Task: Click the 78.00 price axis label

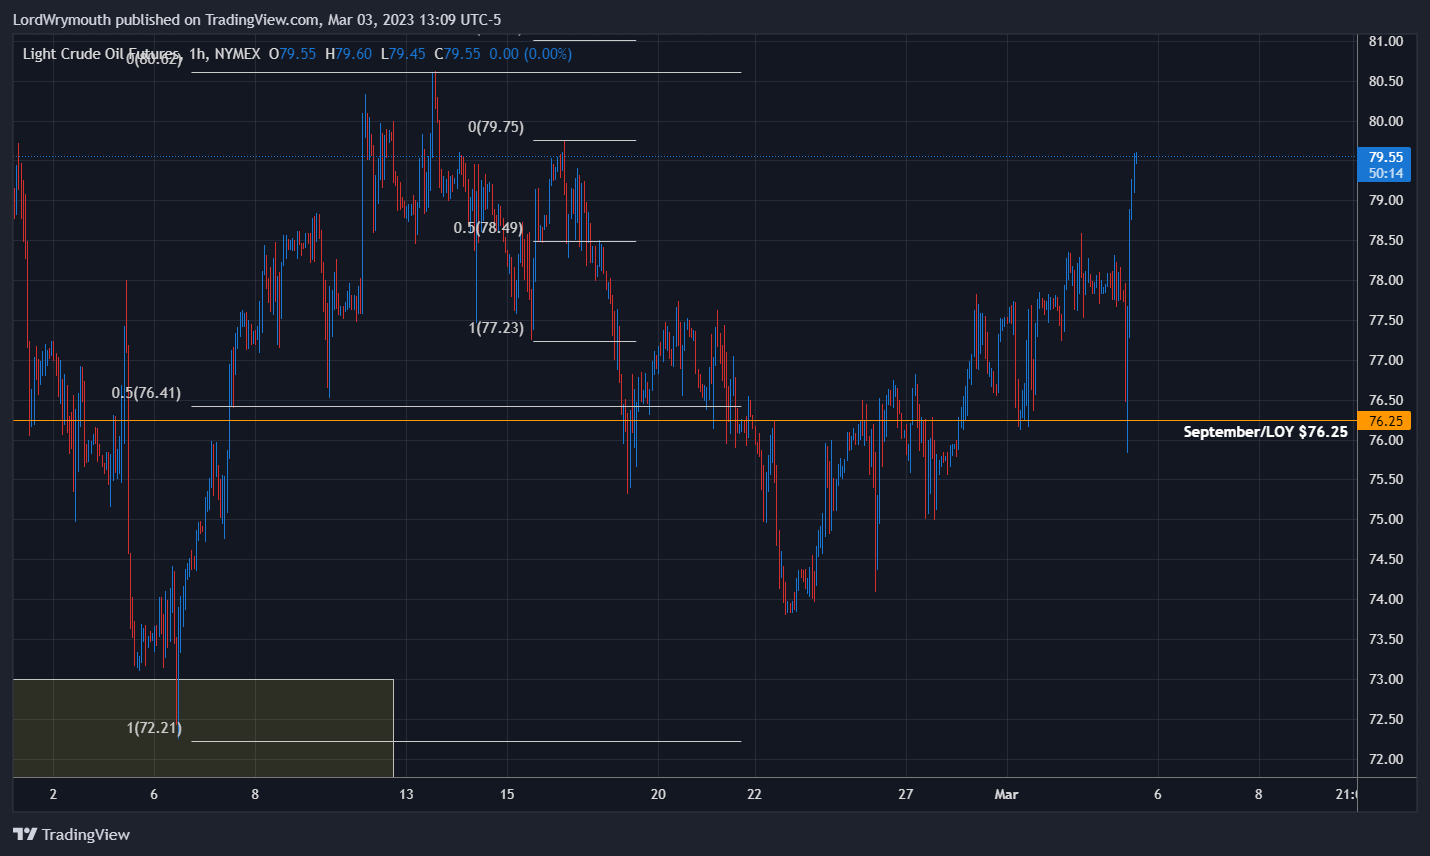Action: pos(1386,280)
